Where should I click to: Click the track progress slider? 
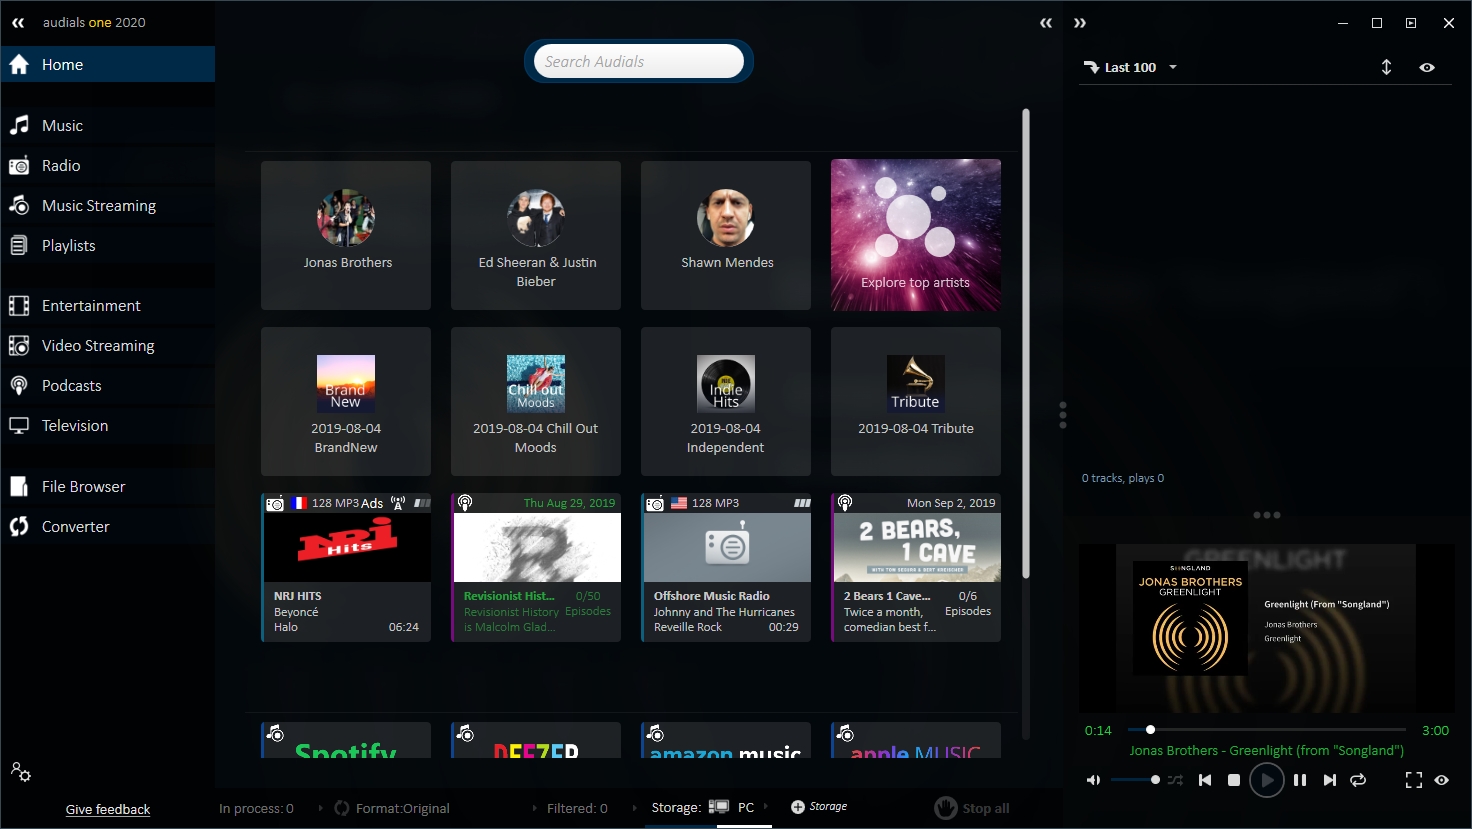[1267, 729]
